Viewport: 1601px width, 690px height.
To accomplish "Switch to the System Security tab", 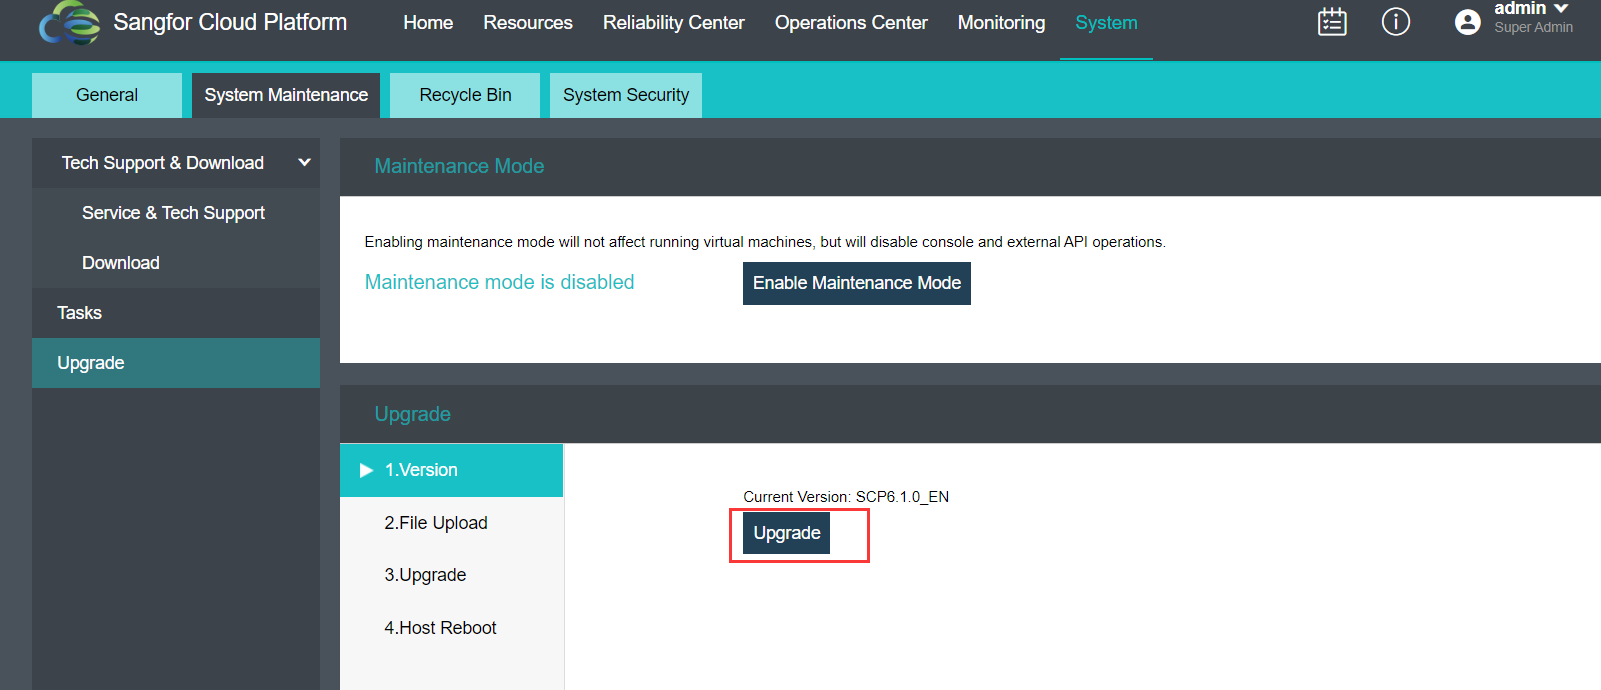I will point(626,95).
